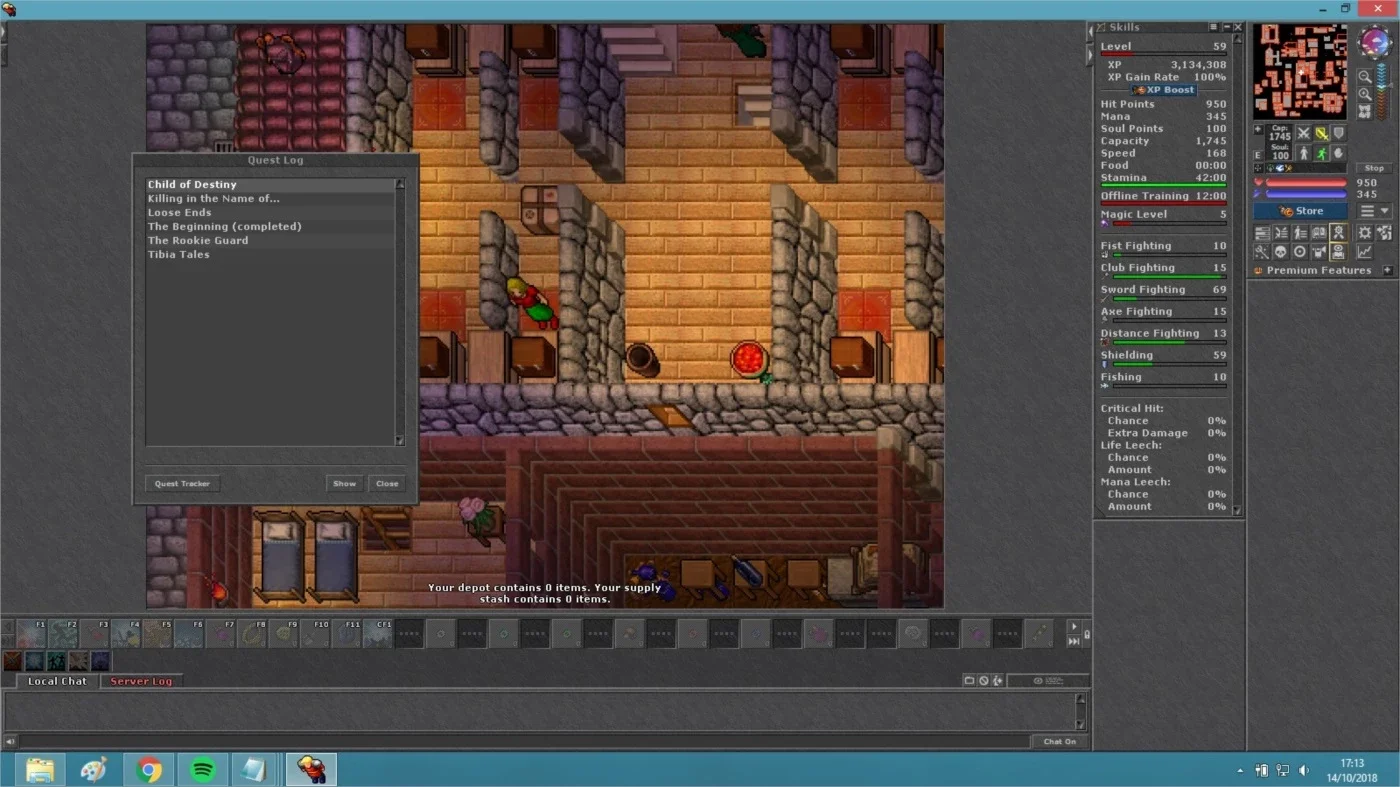This screenshot has width=1400, height=787.
Task: Click the ignore list icon in chat bar
Action: [984, 681]
